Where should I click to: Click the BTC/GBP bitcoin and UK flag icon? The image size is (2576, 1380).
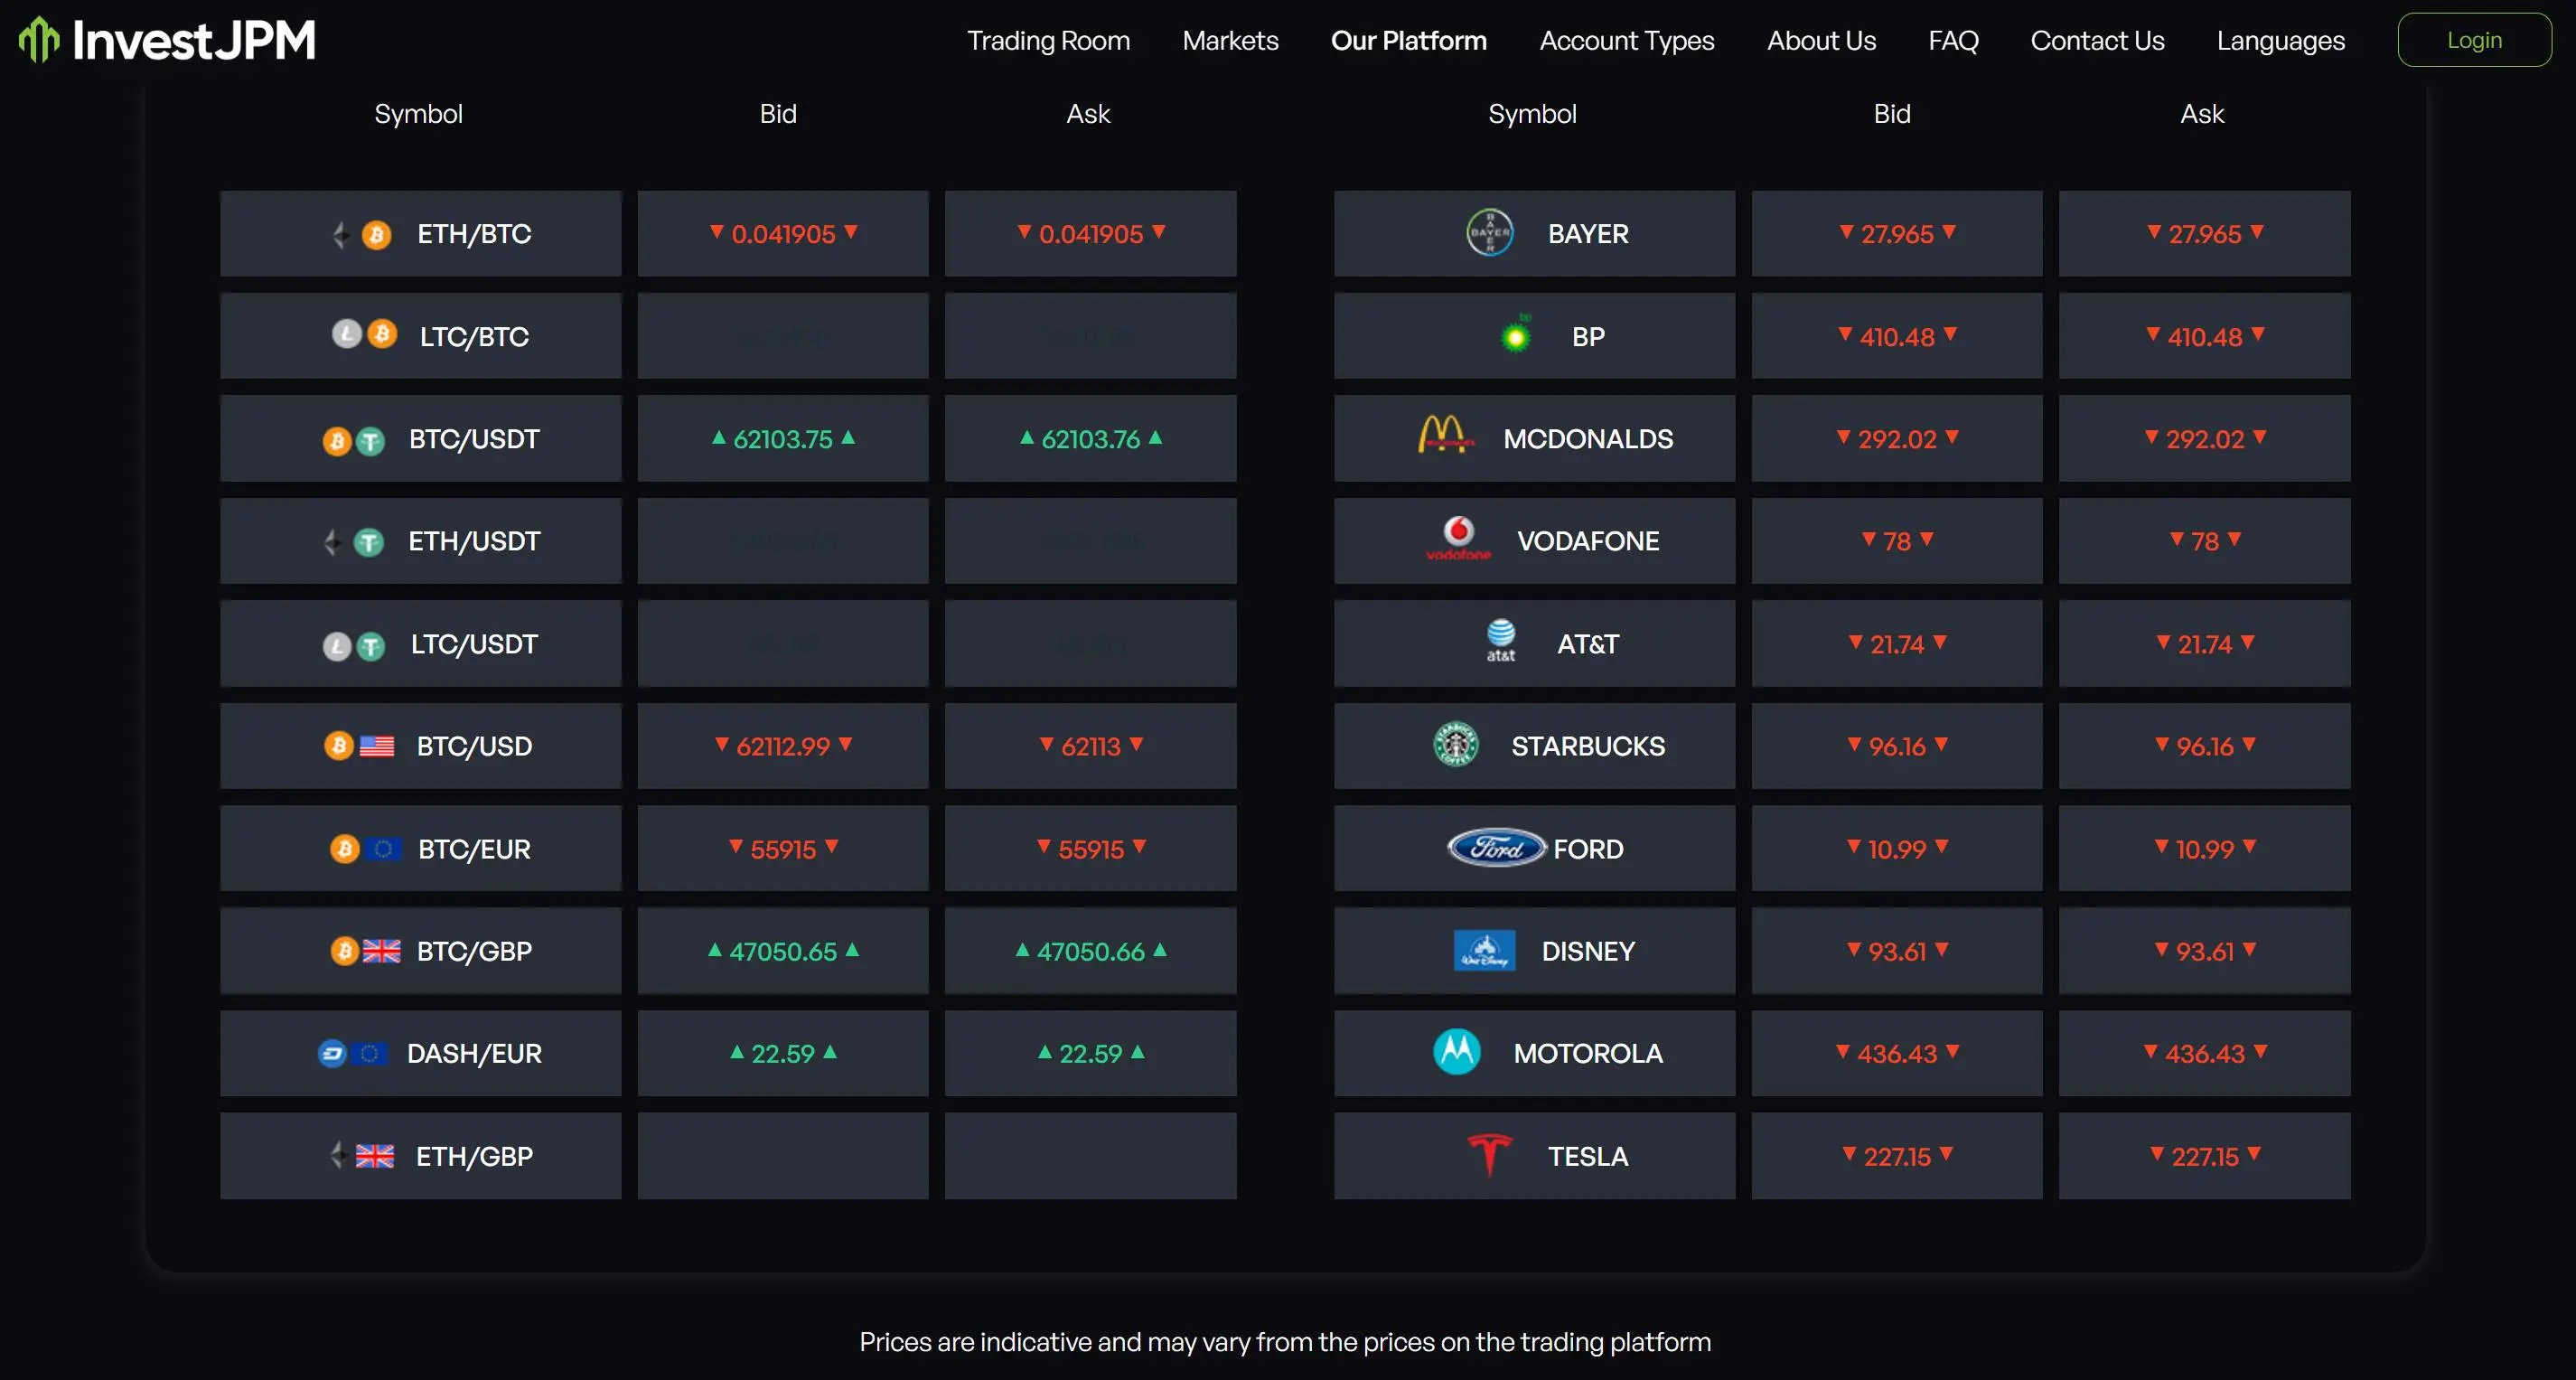365,951
